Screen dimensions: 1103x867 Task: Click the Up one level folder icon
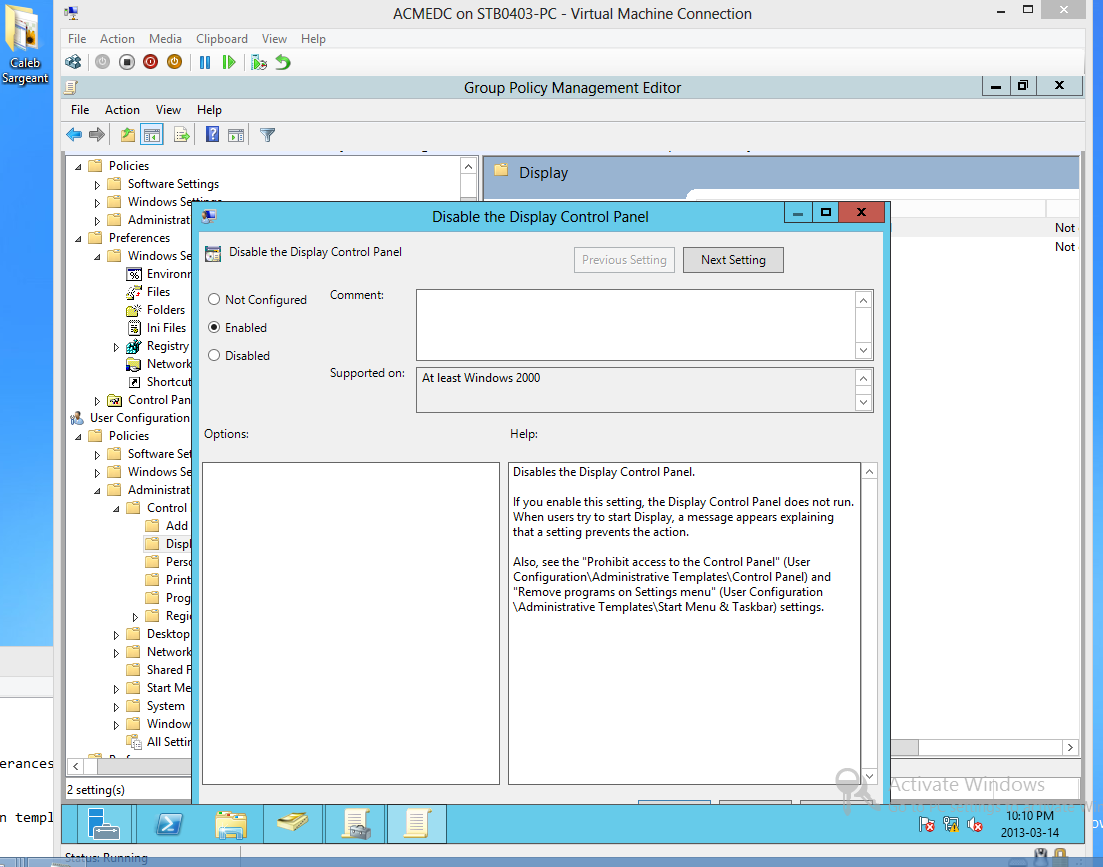(x=127, y=134)
